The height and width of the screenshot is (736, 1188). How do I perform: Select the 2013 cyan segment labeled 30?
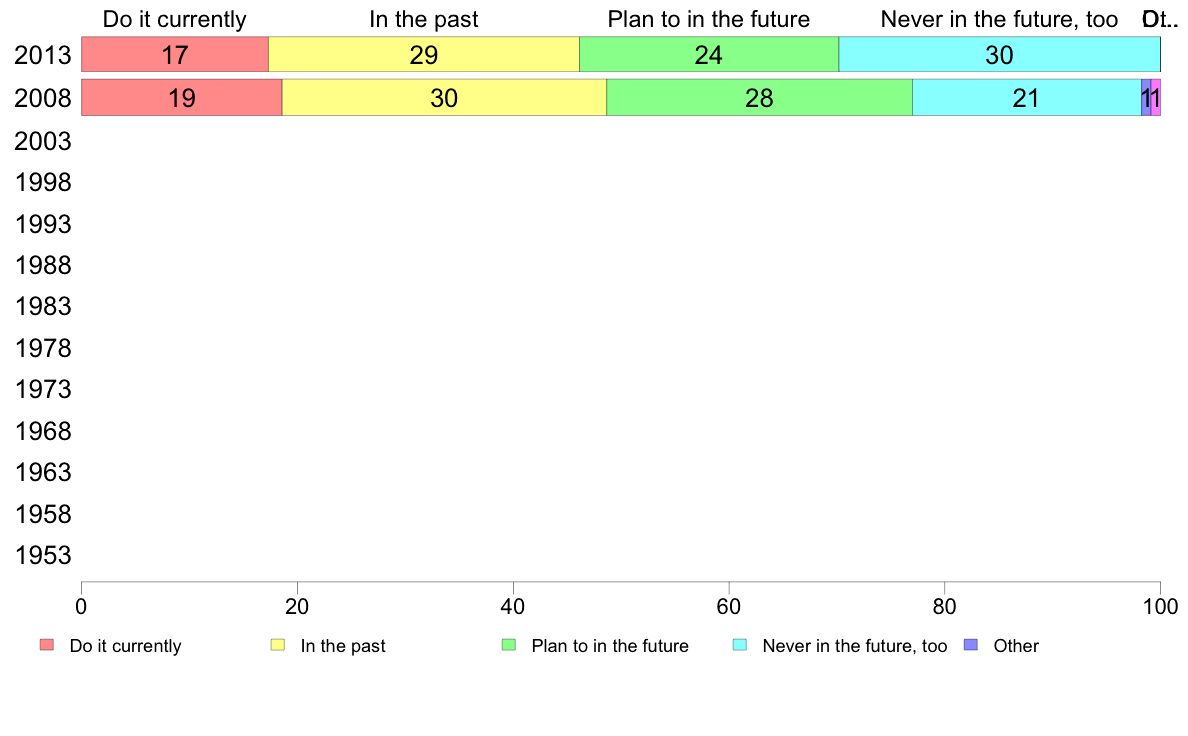[x=999, y=55]
